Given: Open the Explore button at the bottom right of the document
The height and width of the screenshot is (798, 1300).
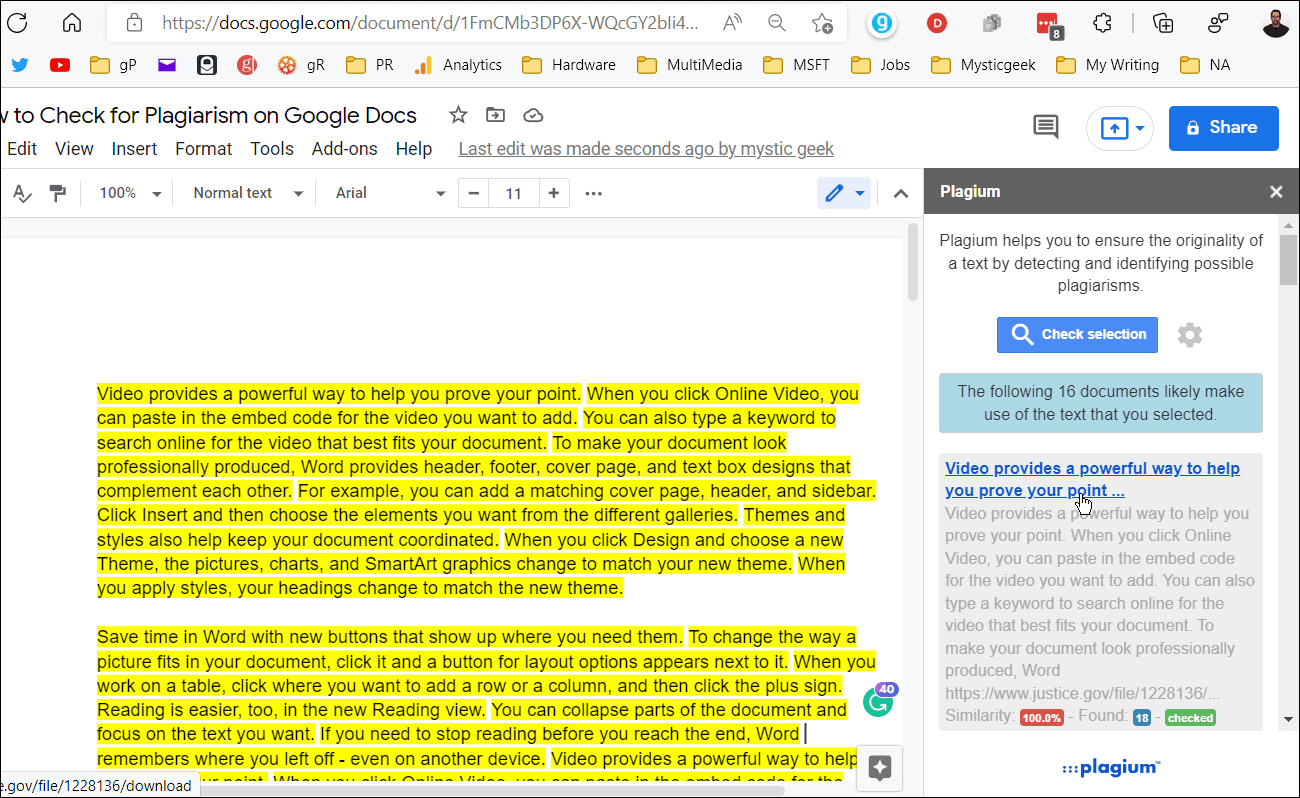Looking at the screenshot, I should pos(880,768).
